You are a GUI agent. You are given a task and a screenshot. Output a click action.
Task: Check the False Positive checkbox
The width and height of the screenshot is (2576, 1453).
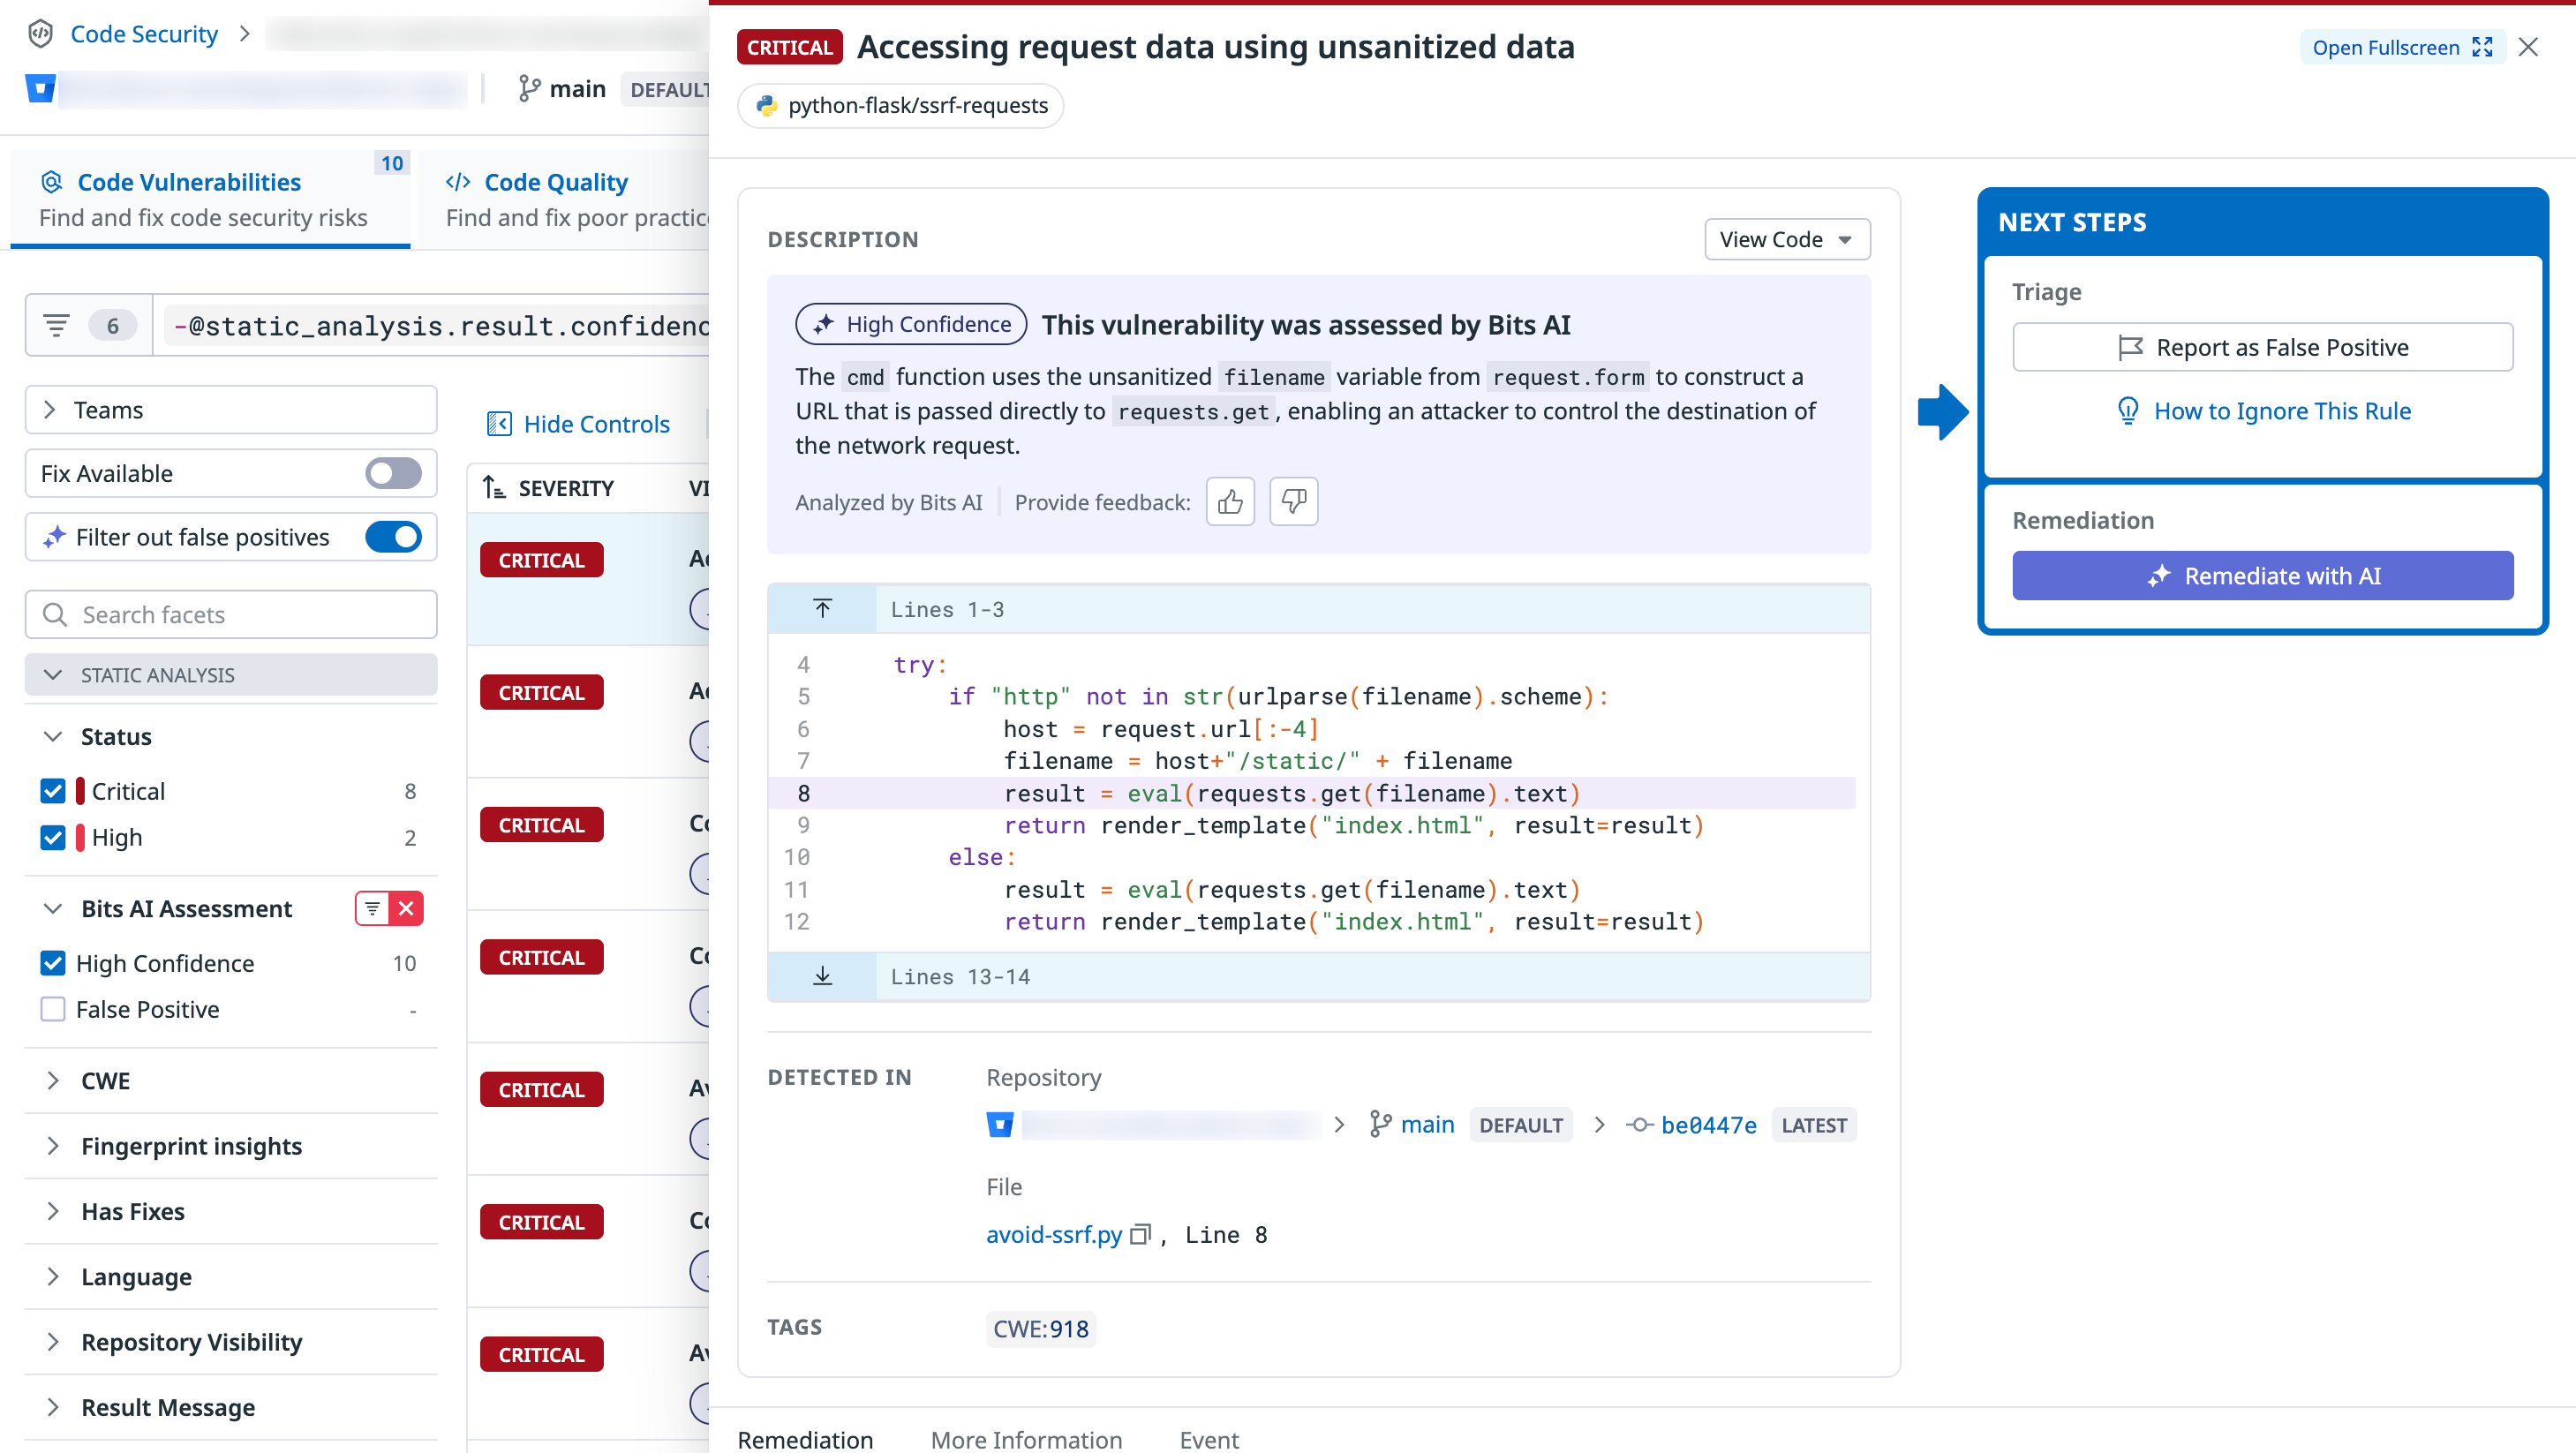click(53, 1009)
